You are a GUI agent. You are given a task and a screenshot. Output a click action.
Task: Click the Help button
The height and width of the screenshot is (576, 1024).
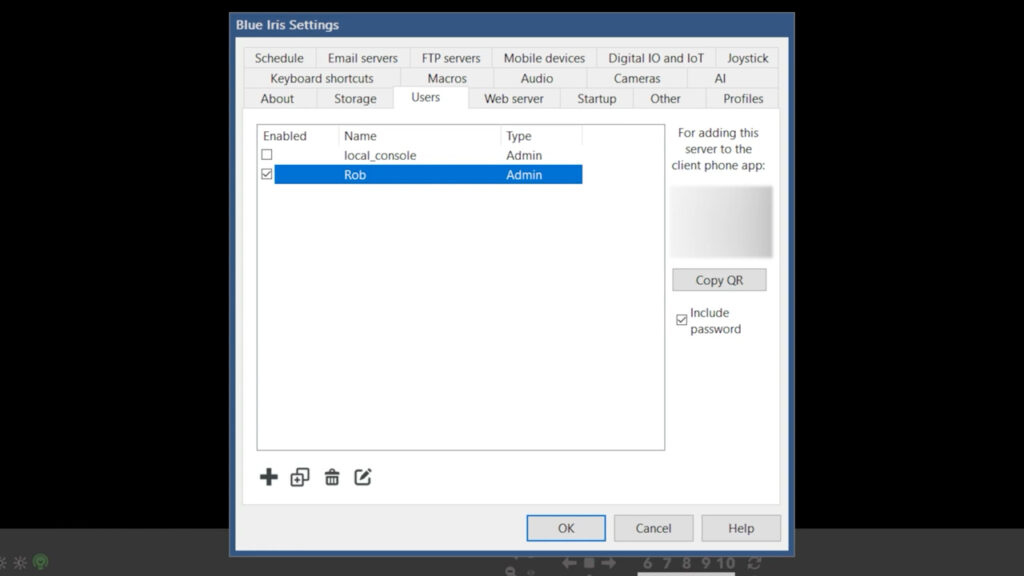741,528
